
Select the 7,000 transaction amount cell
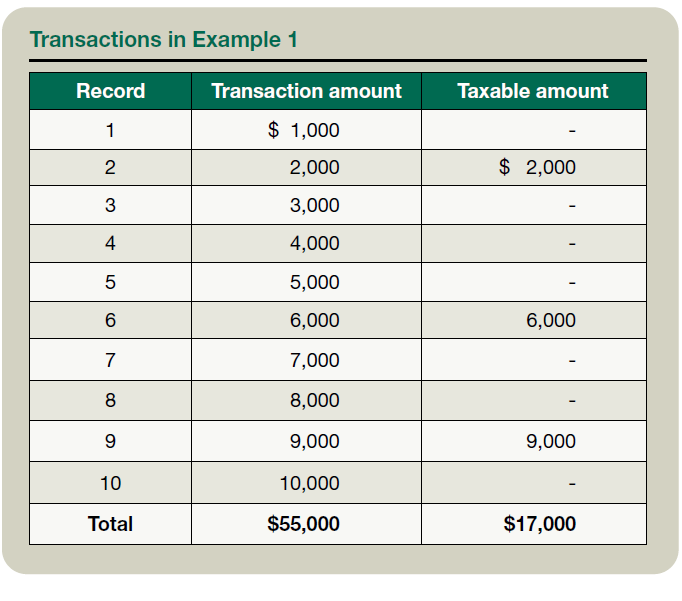[314, 360]
